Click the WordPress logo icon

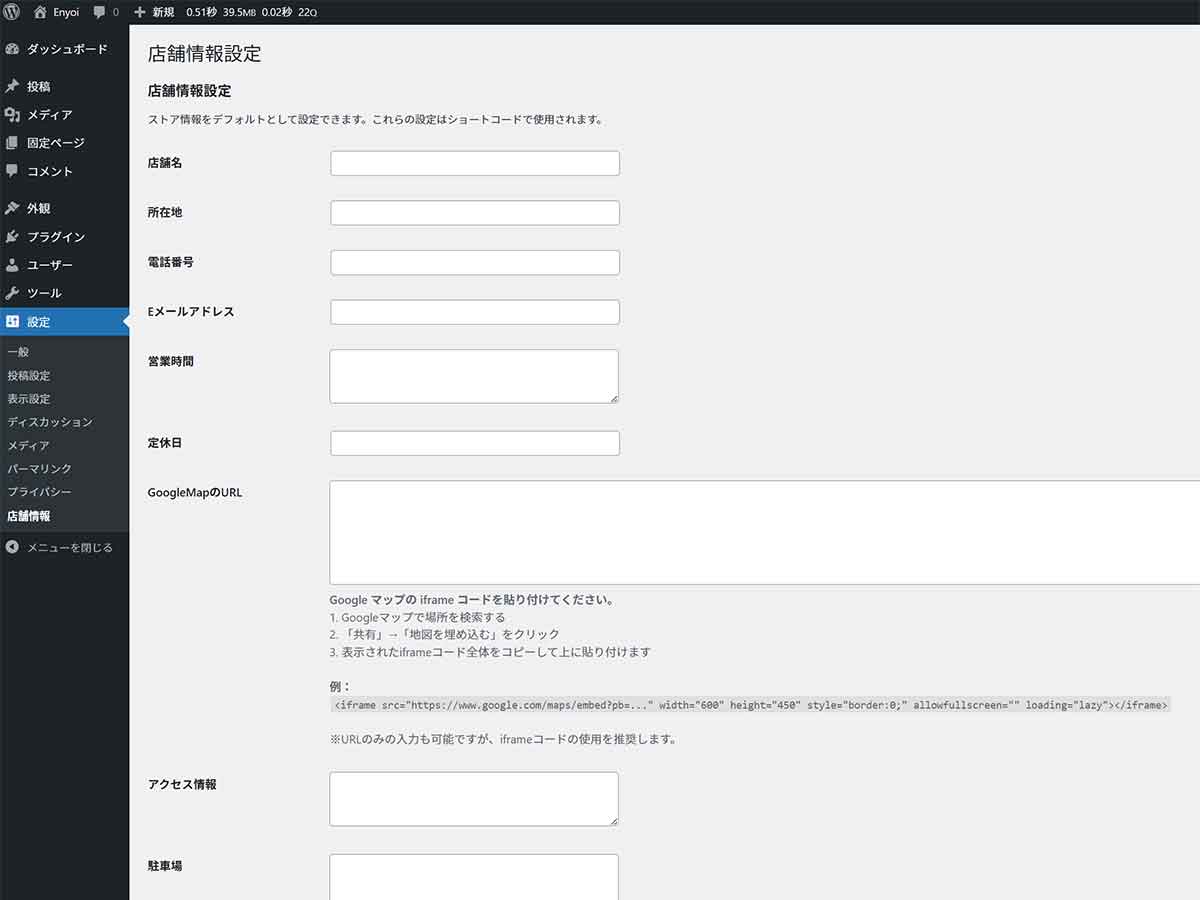pos(12,12)
